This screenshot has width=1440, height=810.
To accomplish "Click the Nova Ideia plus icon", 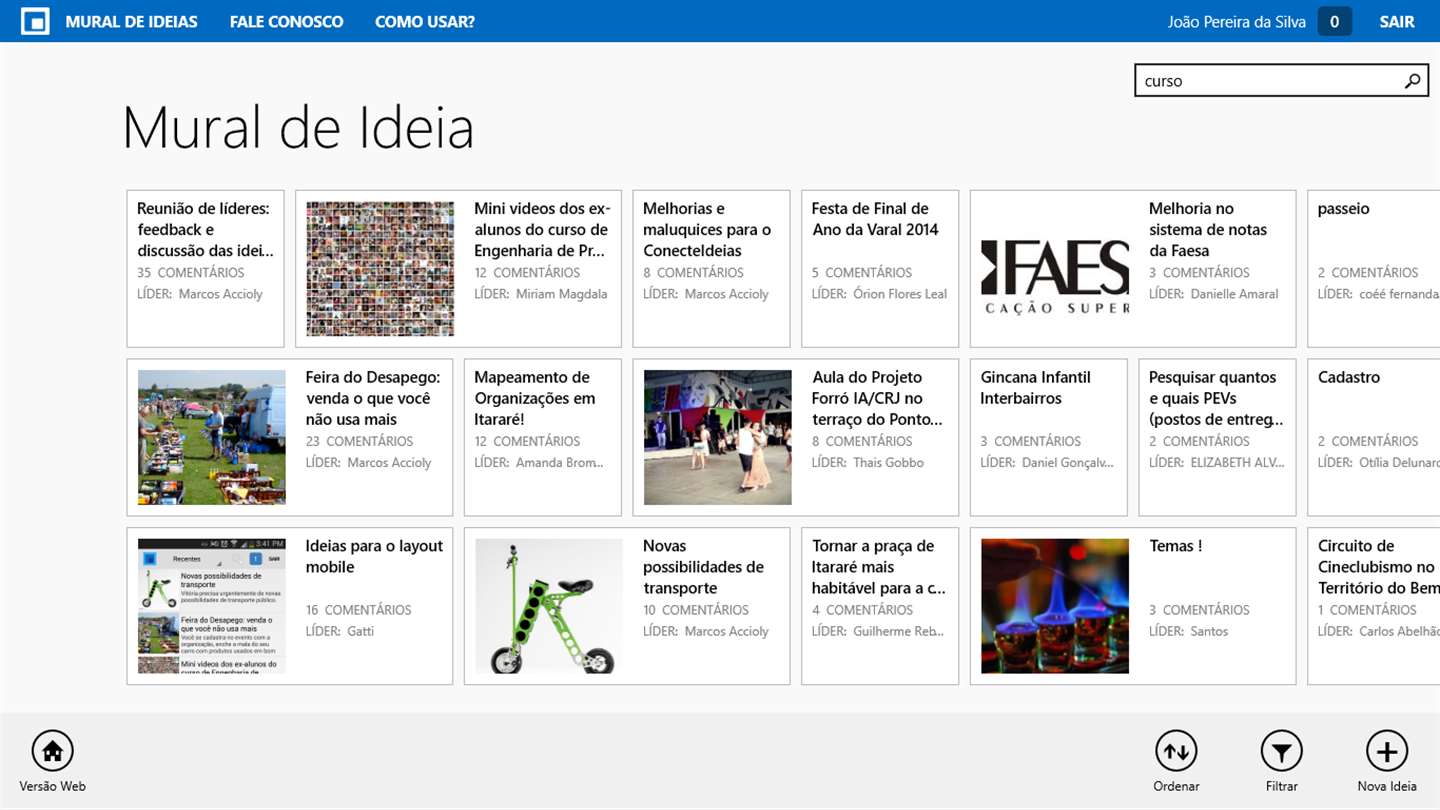I will click(1387, 751).
